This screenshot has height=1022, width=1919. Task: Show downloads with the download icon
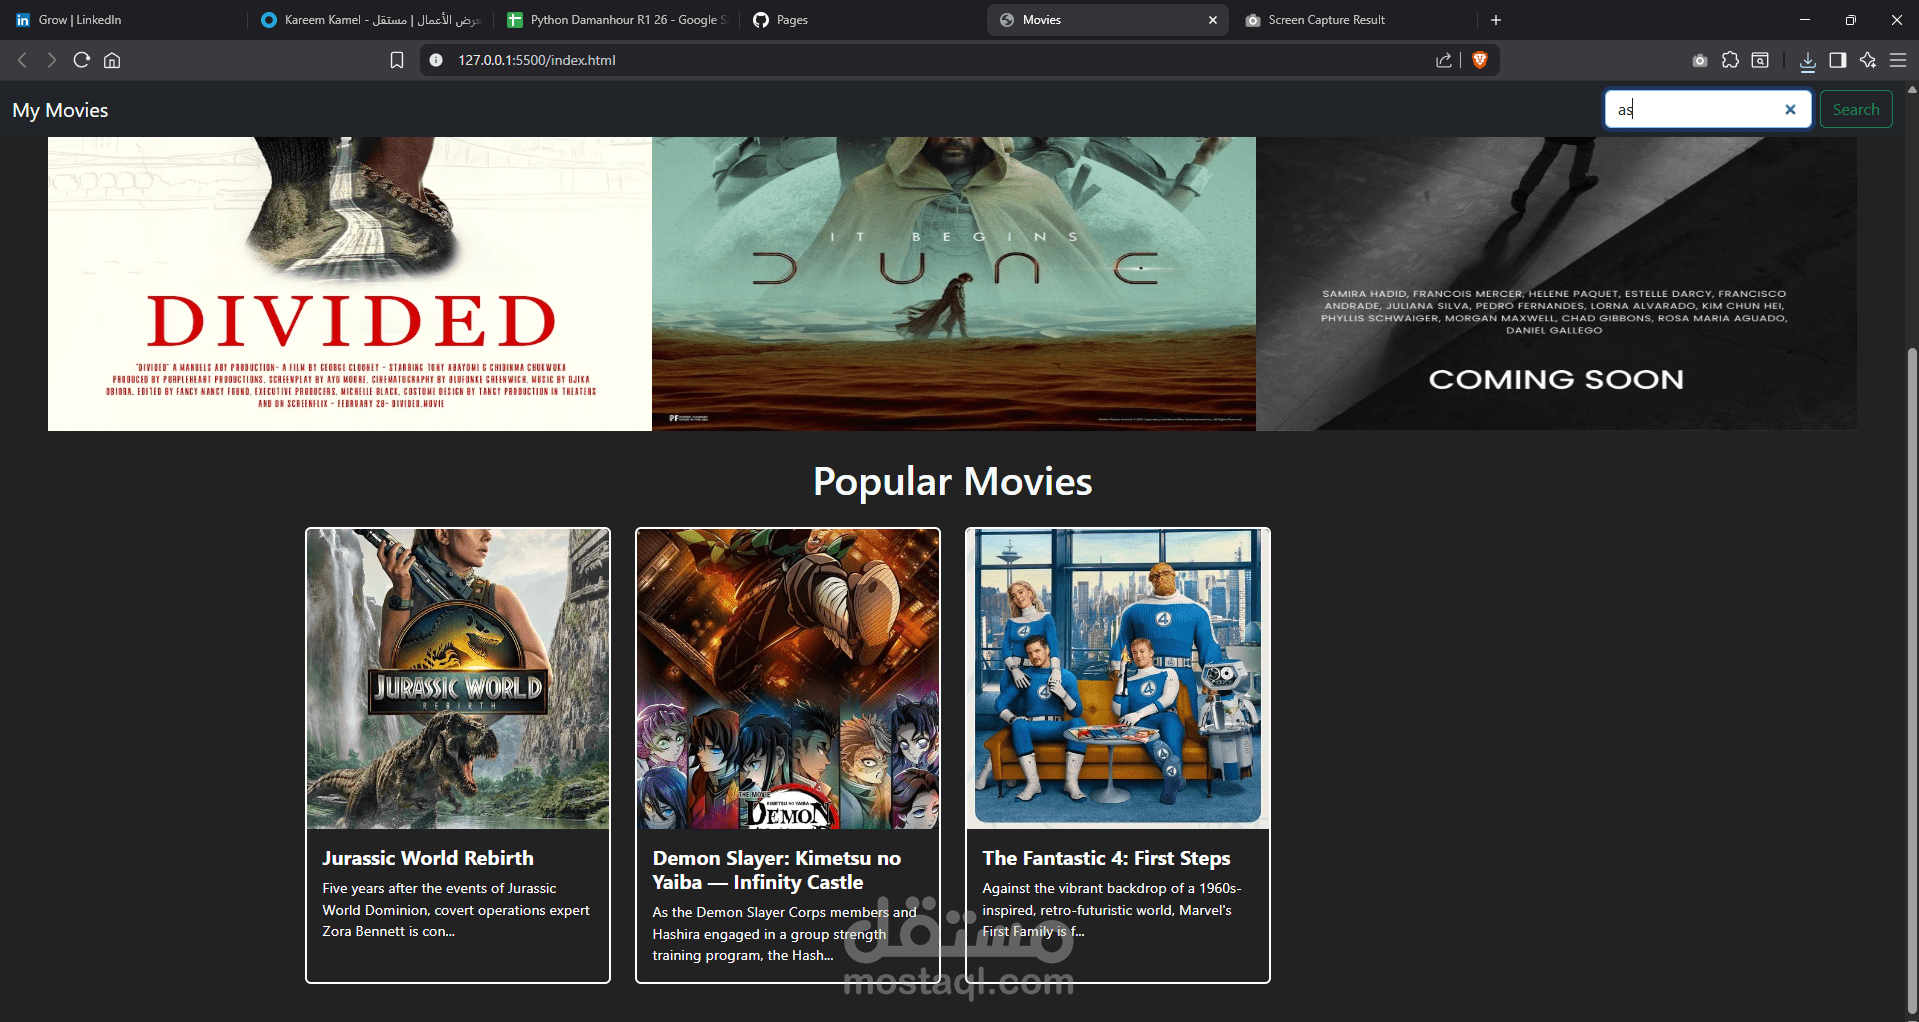click(x=1808, y=61)
